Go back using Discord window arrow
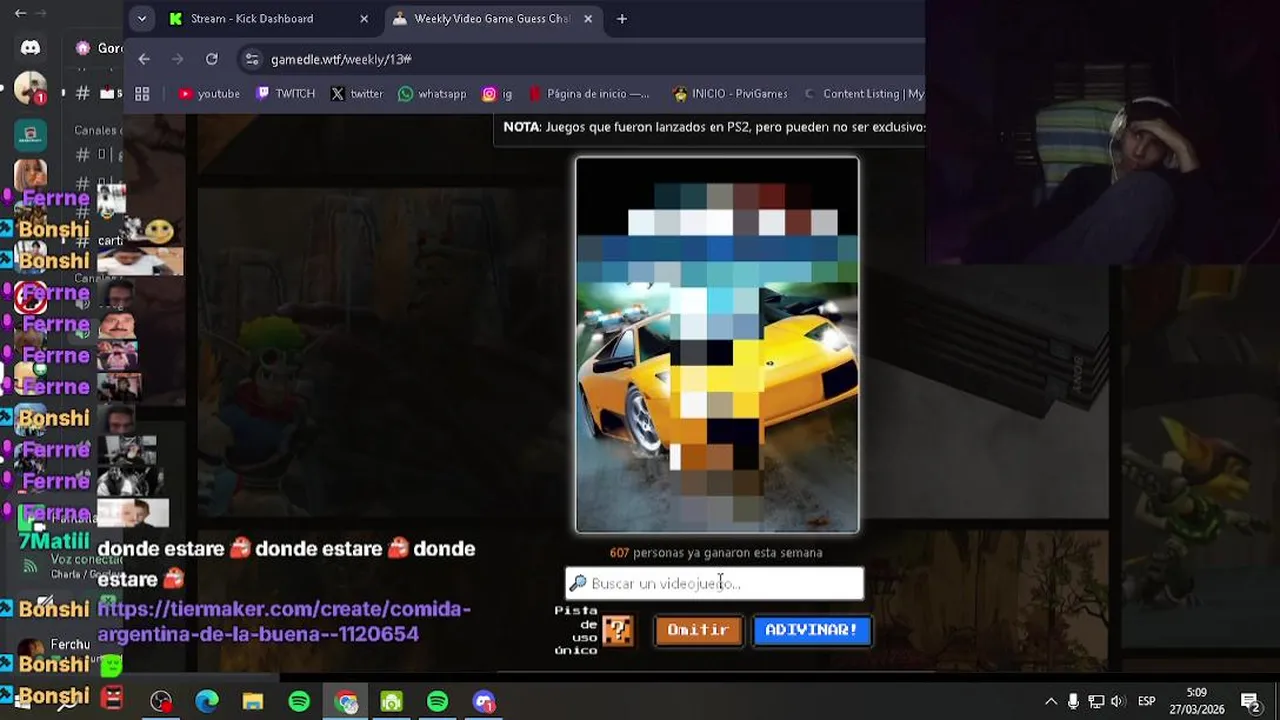The image size is (1280, 720). click(20, 13)
